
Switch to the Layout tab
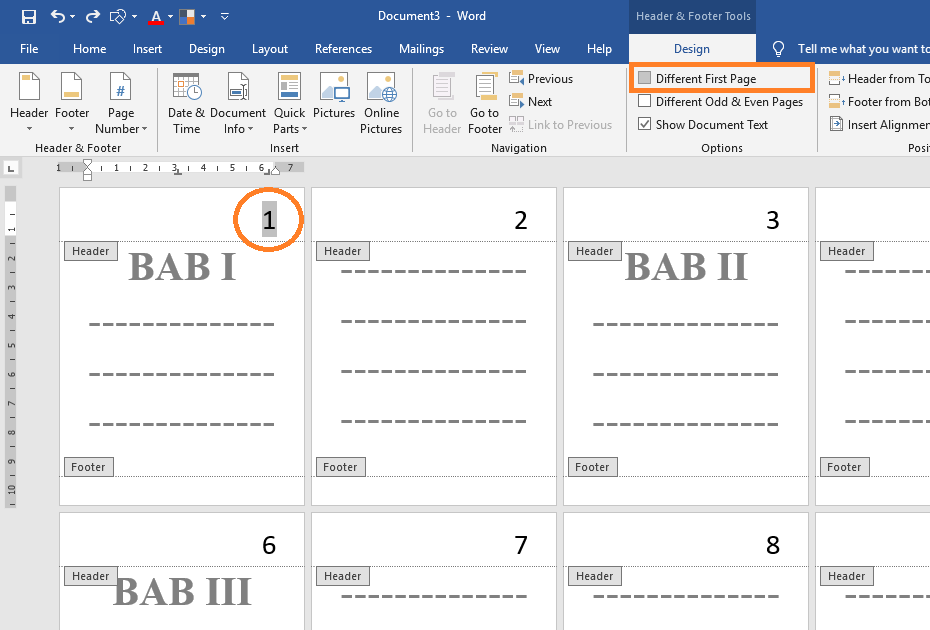pyautogui.click(x=270, y=49)
